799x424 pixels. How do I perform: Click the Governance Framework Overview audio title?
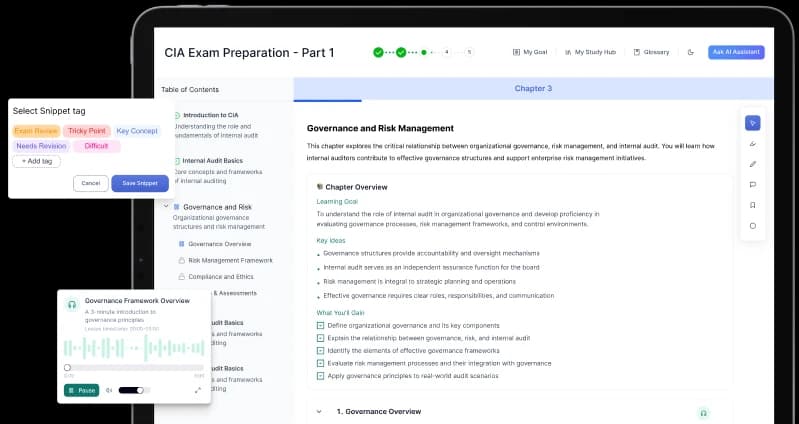tap(137, 301)
